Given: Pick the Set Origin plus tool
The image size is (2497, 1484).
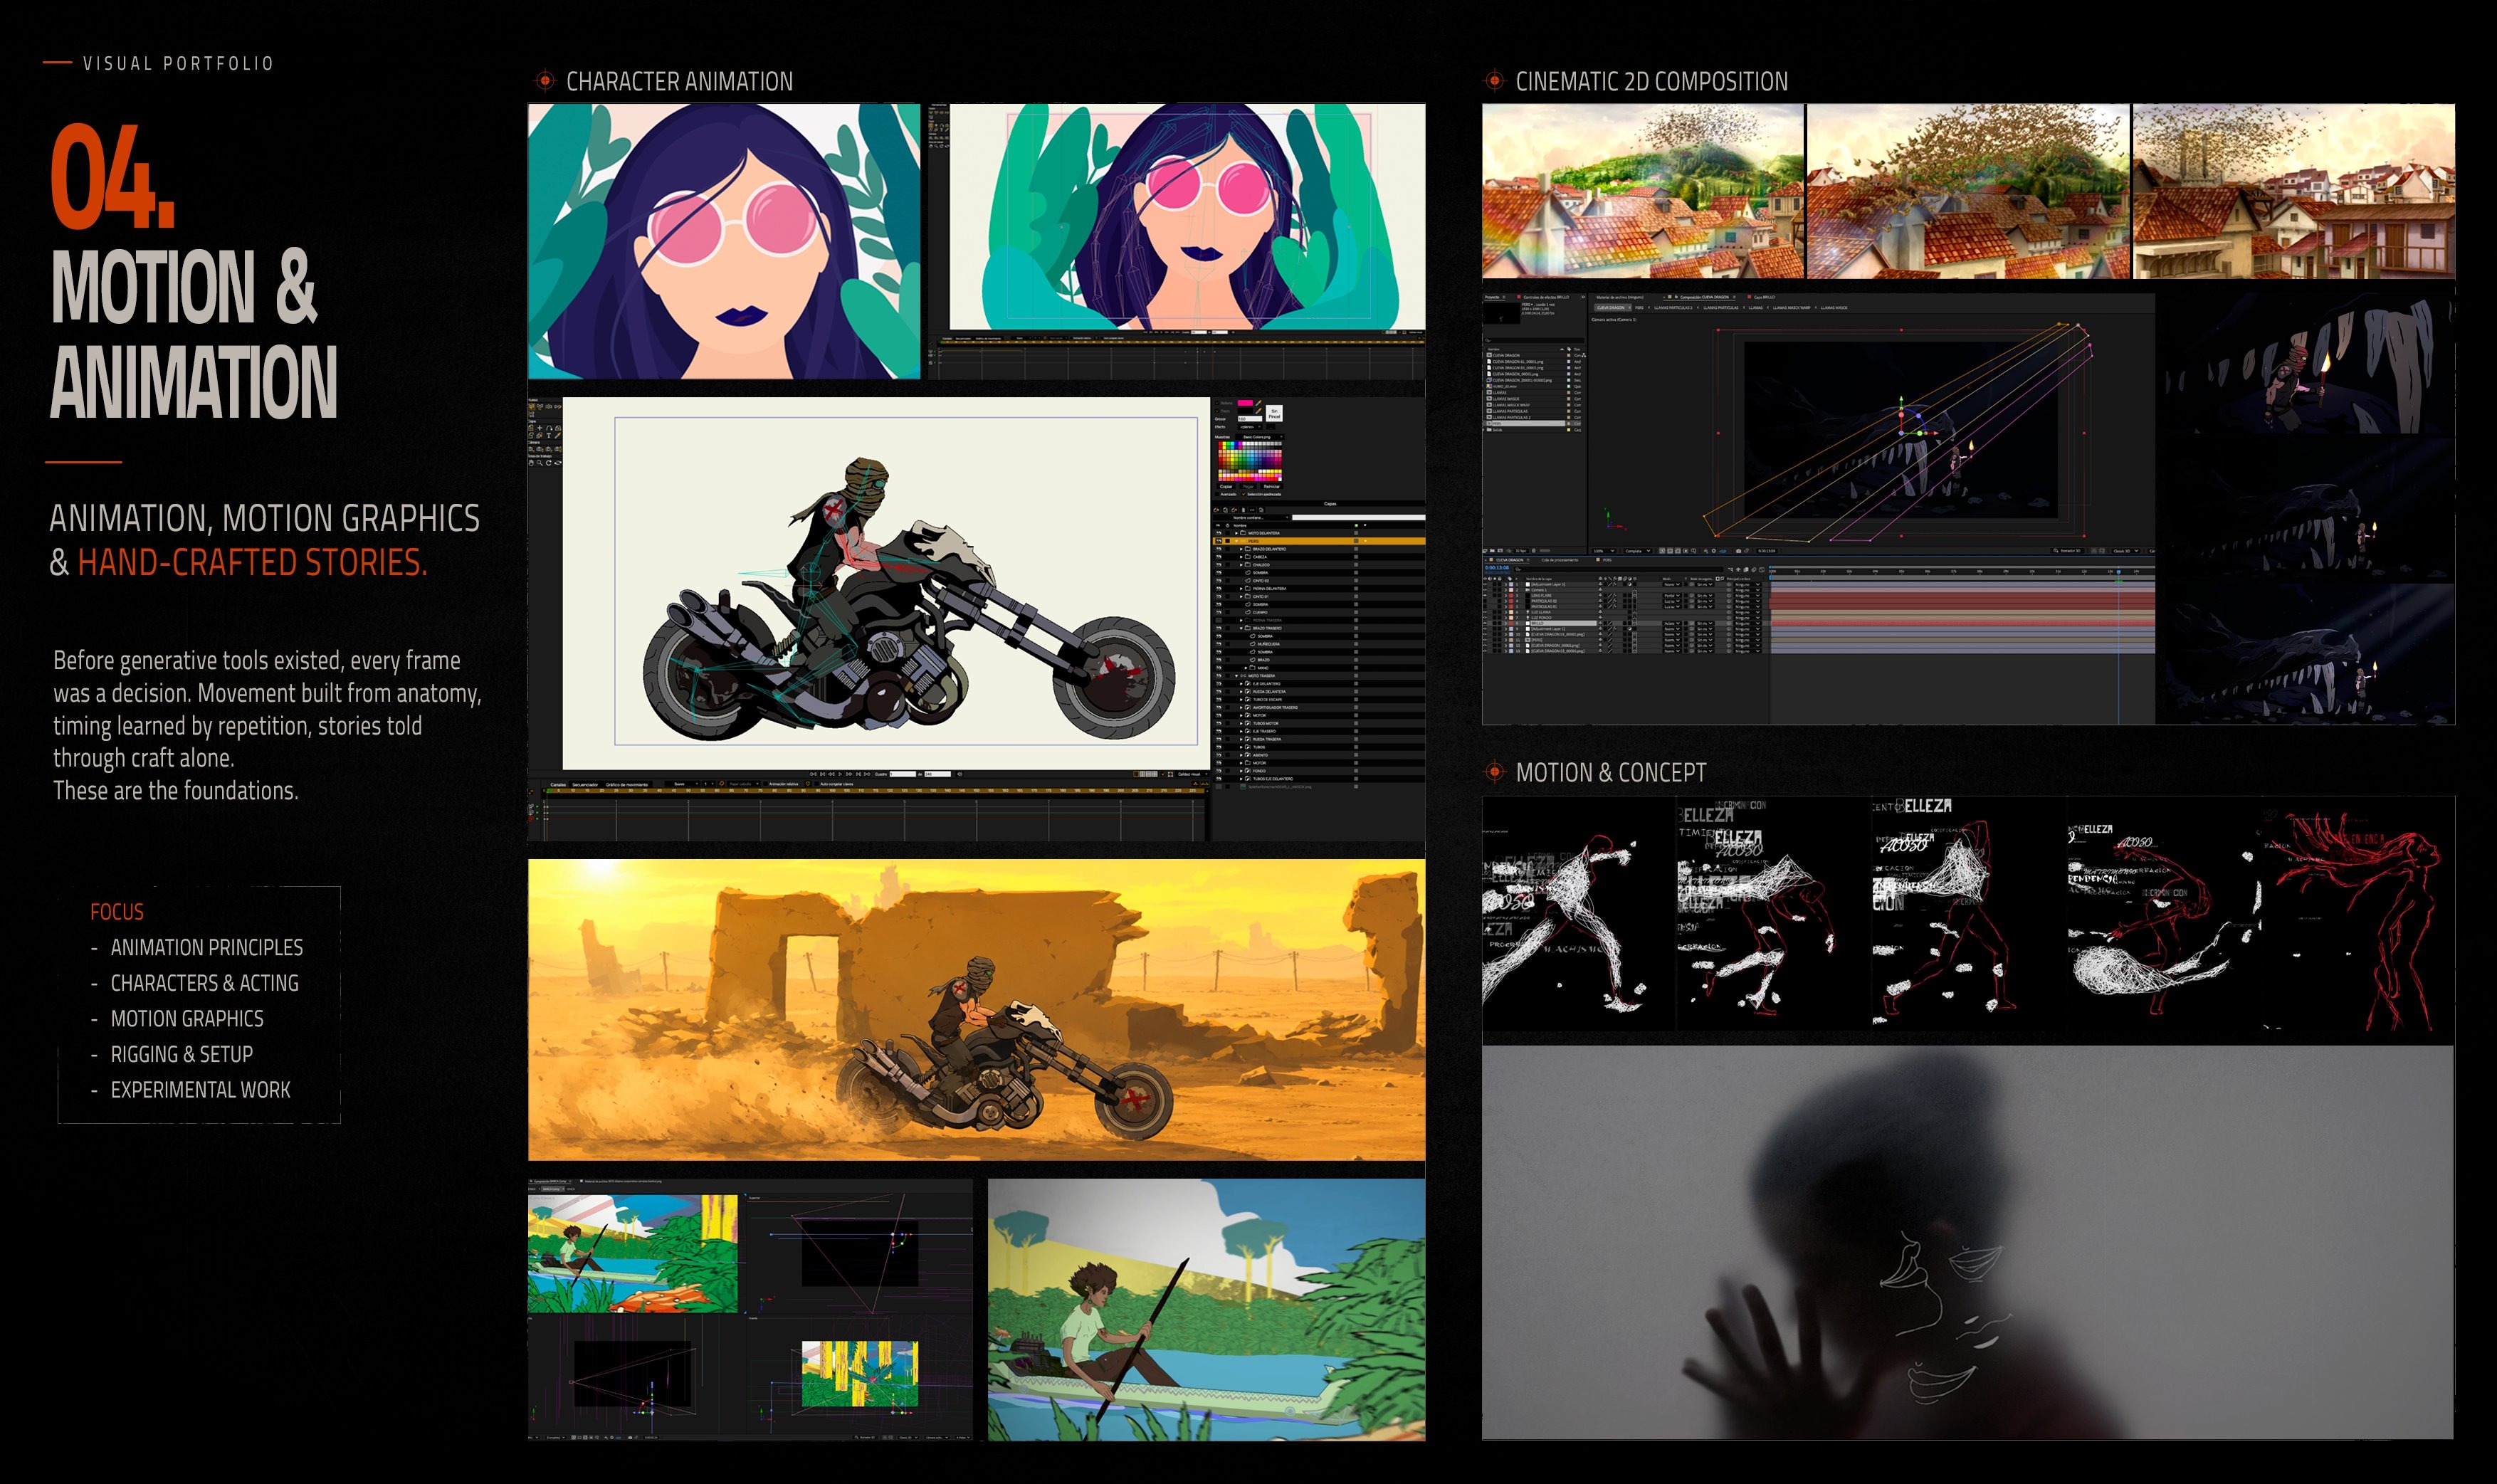Looking at the screenshot, I should [540, 428].
